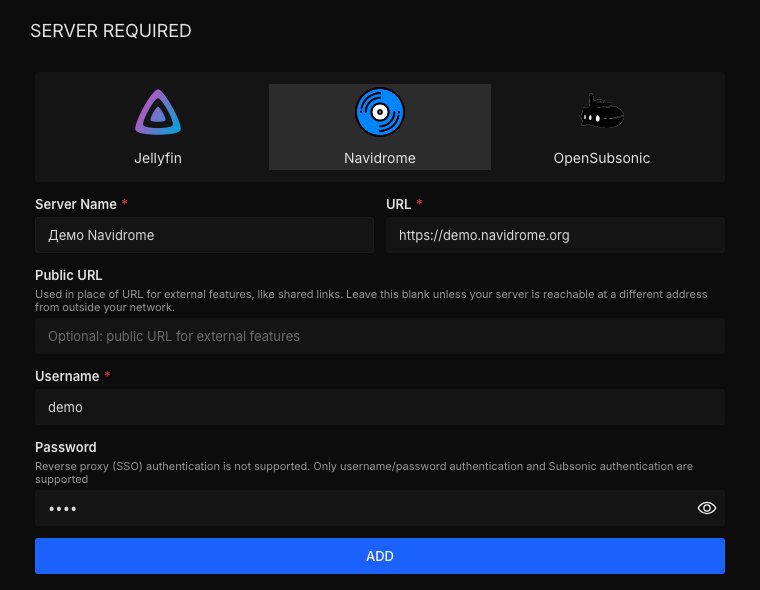This screenshot has height=590, width=760.
Task: Click the Navidrome vinyl disc icon
Action: (380, 112)
